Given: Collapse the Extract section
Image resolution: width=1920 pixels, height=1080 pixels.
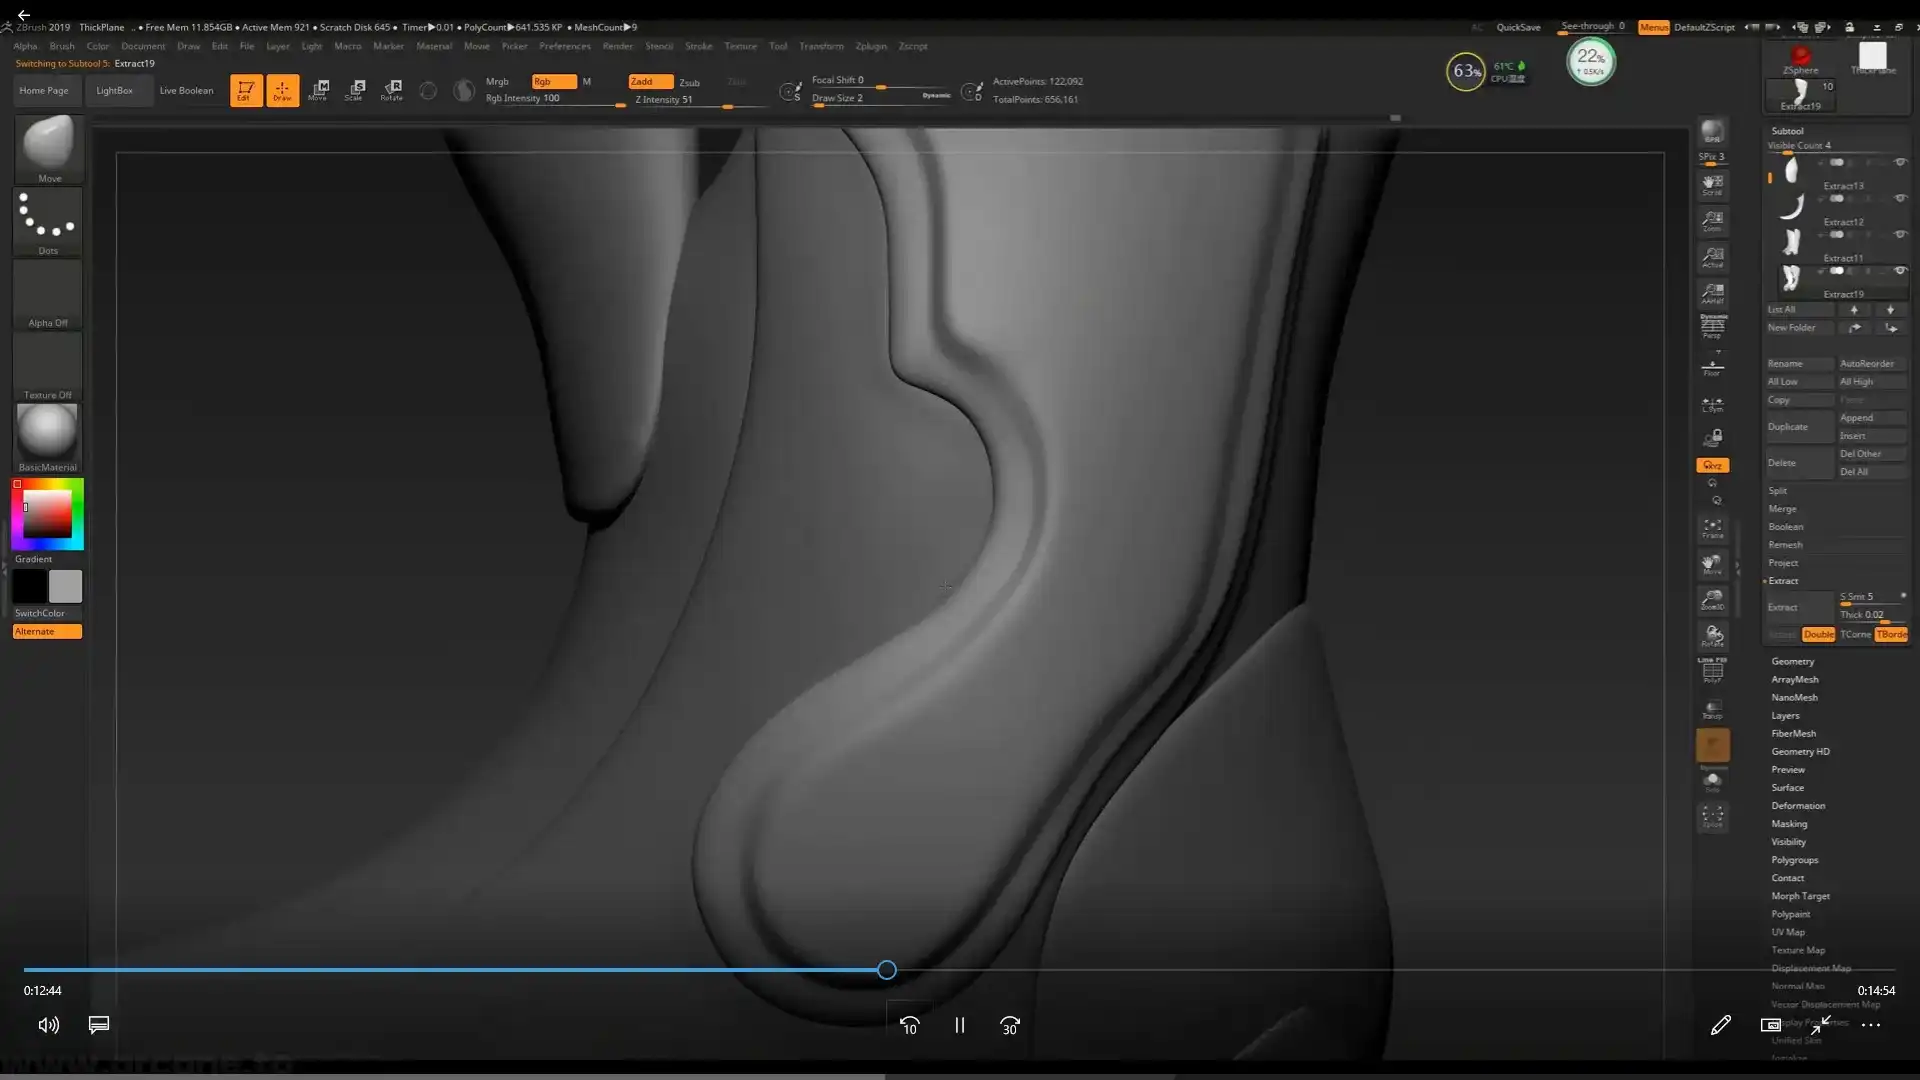Looking at the screenshot, I should pos(1782,581).
